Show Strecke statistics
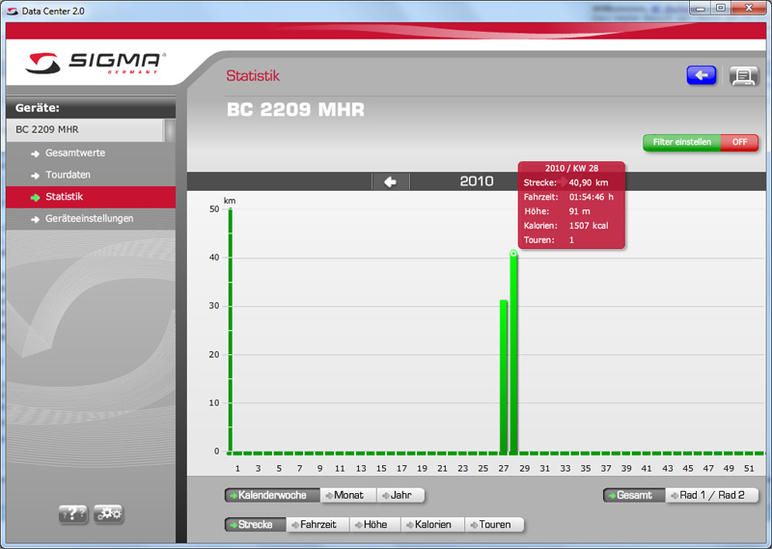Screen dimensions: 772x549 (255, 525)
